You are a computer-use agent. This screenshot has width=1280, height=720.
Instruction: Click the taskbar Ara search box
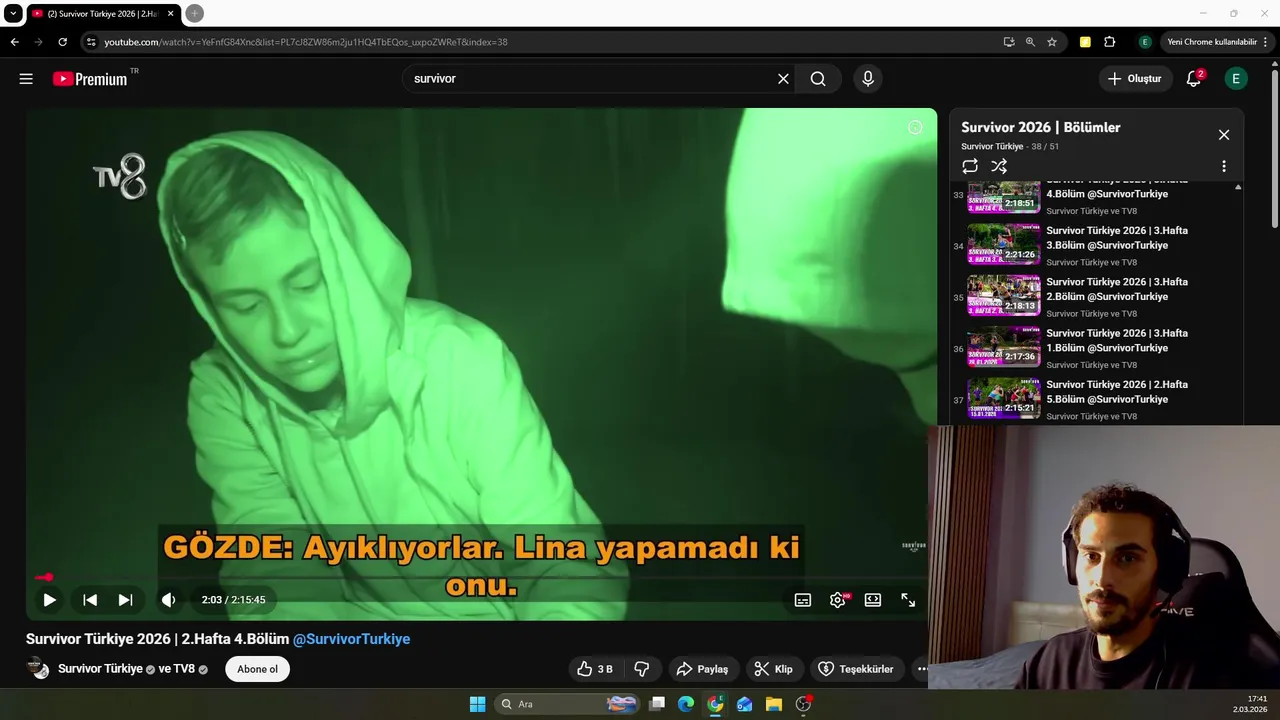click(567, 704)
